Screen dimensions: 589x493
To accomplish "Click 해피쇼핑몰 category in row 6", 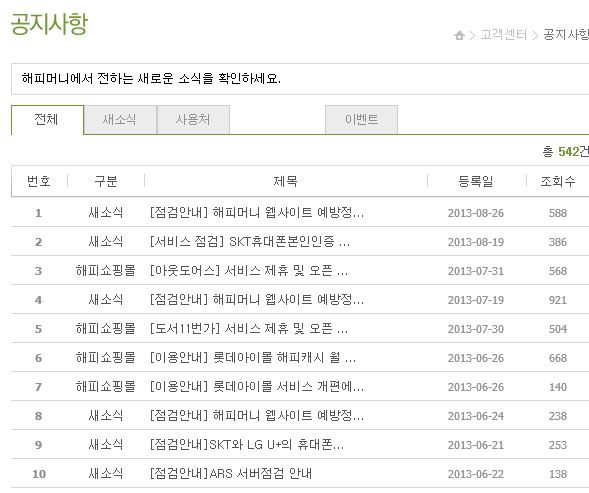I will click(x=106, y=358).
